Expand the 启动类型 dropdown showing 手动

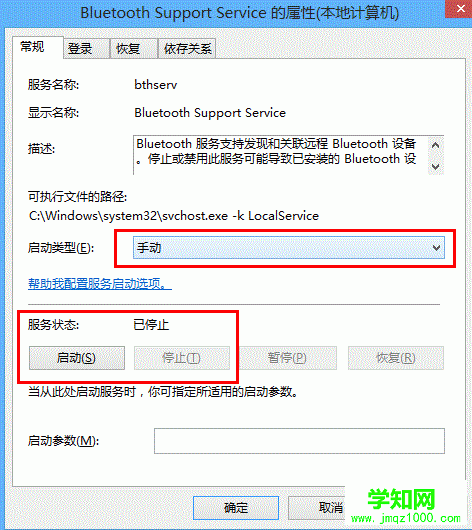(288, 248)
